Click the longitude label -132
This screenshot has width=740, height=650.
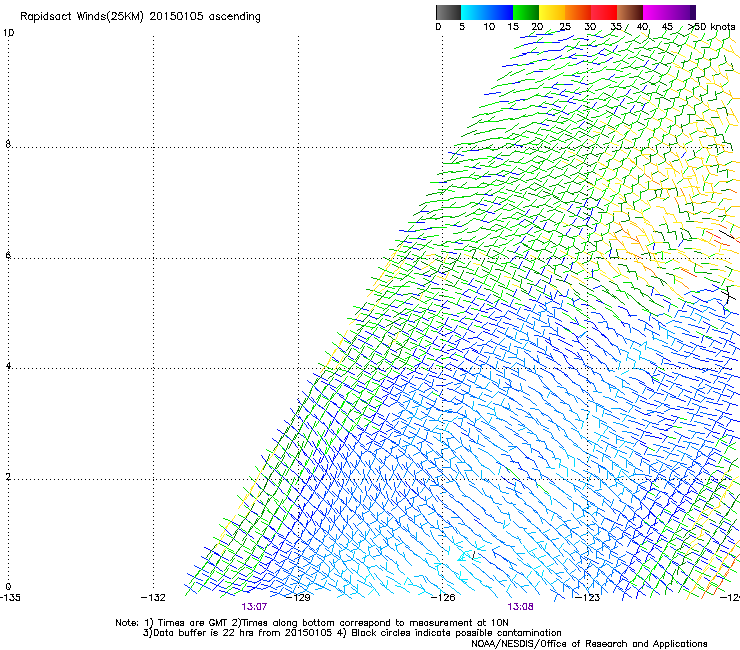(x=153, y=598)
